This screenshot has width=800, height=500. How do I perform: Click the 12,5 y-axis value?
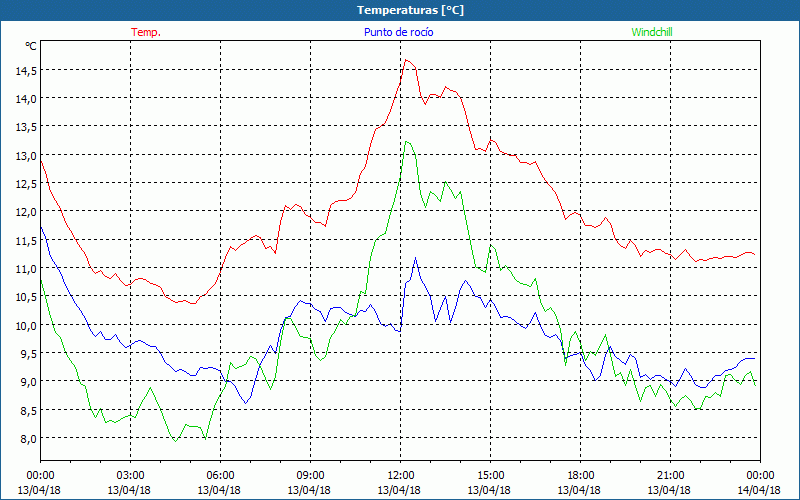click(x=26, y=184)
